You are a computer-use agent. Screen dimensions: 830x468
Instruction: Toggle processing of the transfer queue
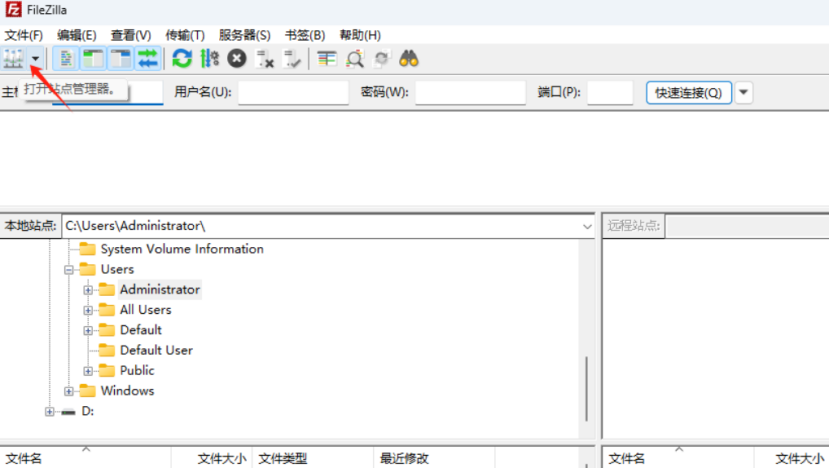[x=210, y=59]
